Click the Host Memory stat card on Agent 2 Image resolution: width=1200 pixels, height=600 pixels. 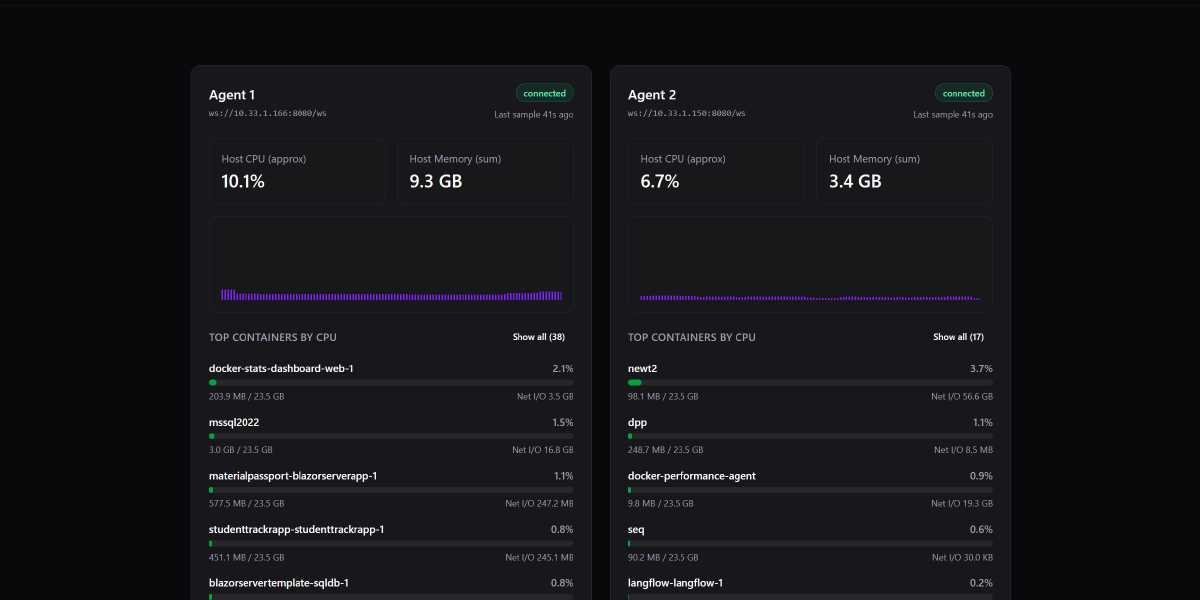904,172
